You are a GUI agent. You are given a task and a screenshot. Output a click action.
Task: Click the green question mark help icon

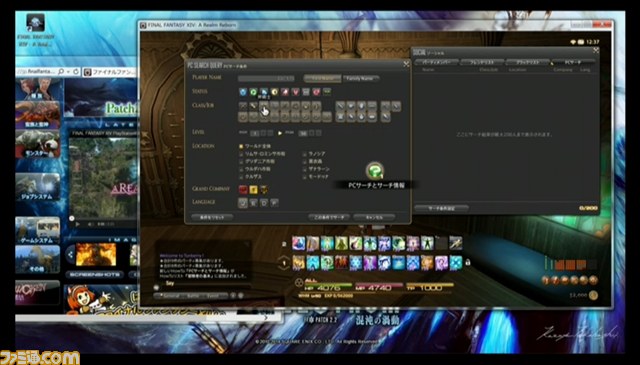[374, 171]
